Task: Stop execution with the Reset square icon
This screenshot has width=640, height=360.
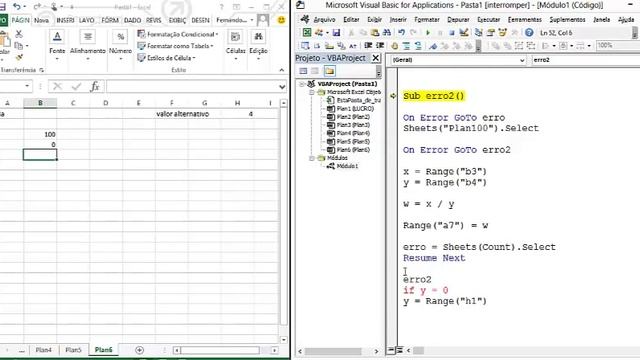Action: click(x=452, y=33)
